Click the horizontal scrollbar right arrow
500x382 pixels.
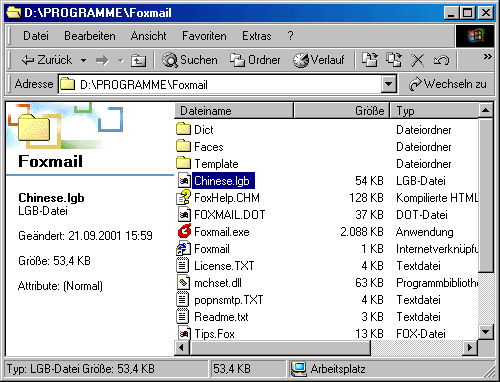click(470, 348)
